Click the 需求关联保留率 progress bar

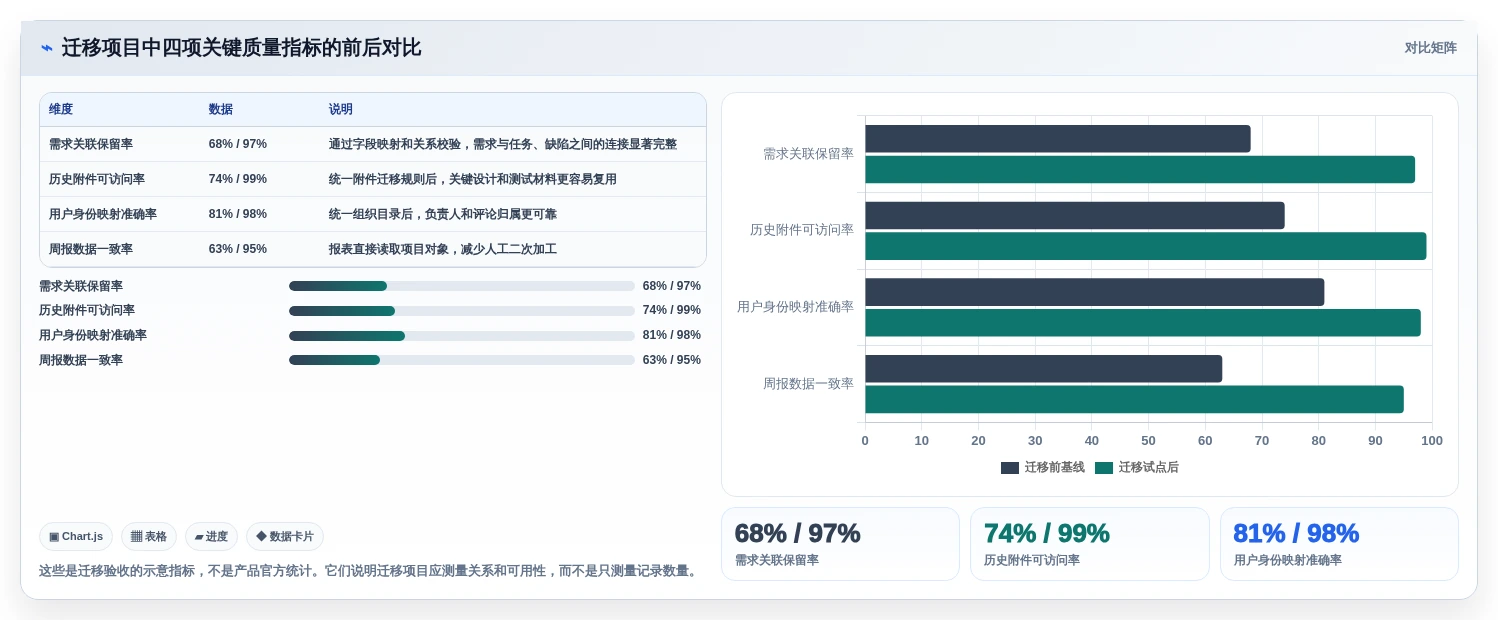click(x=462, y=286)
